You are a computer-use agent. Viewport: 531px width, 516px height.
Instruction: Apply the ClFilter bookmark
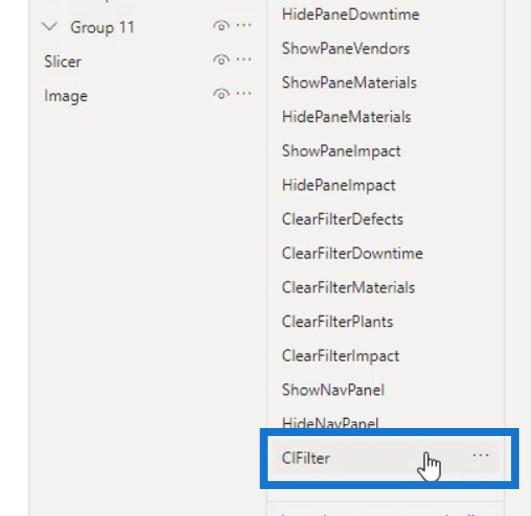pos(306,458)
